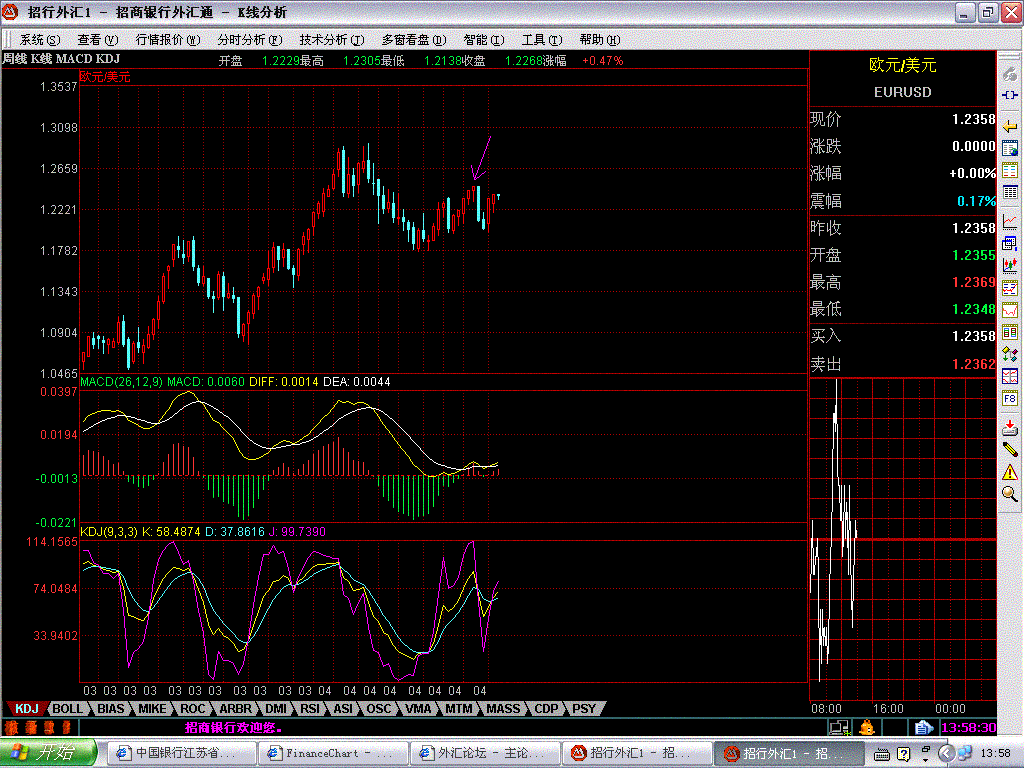The width and height of the screenshot is (1024, 768).
Task: Open the red line chart icon
Action: (1010, 221)
